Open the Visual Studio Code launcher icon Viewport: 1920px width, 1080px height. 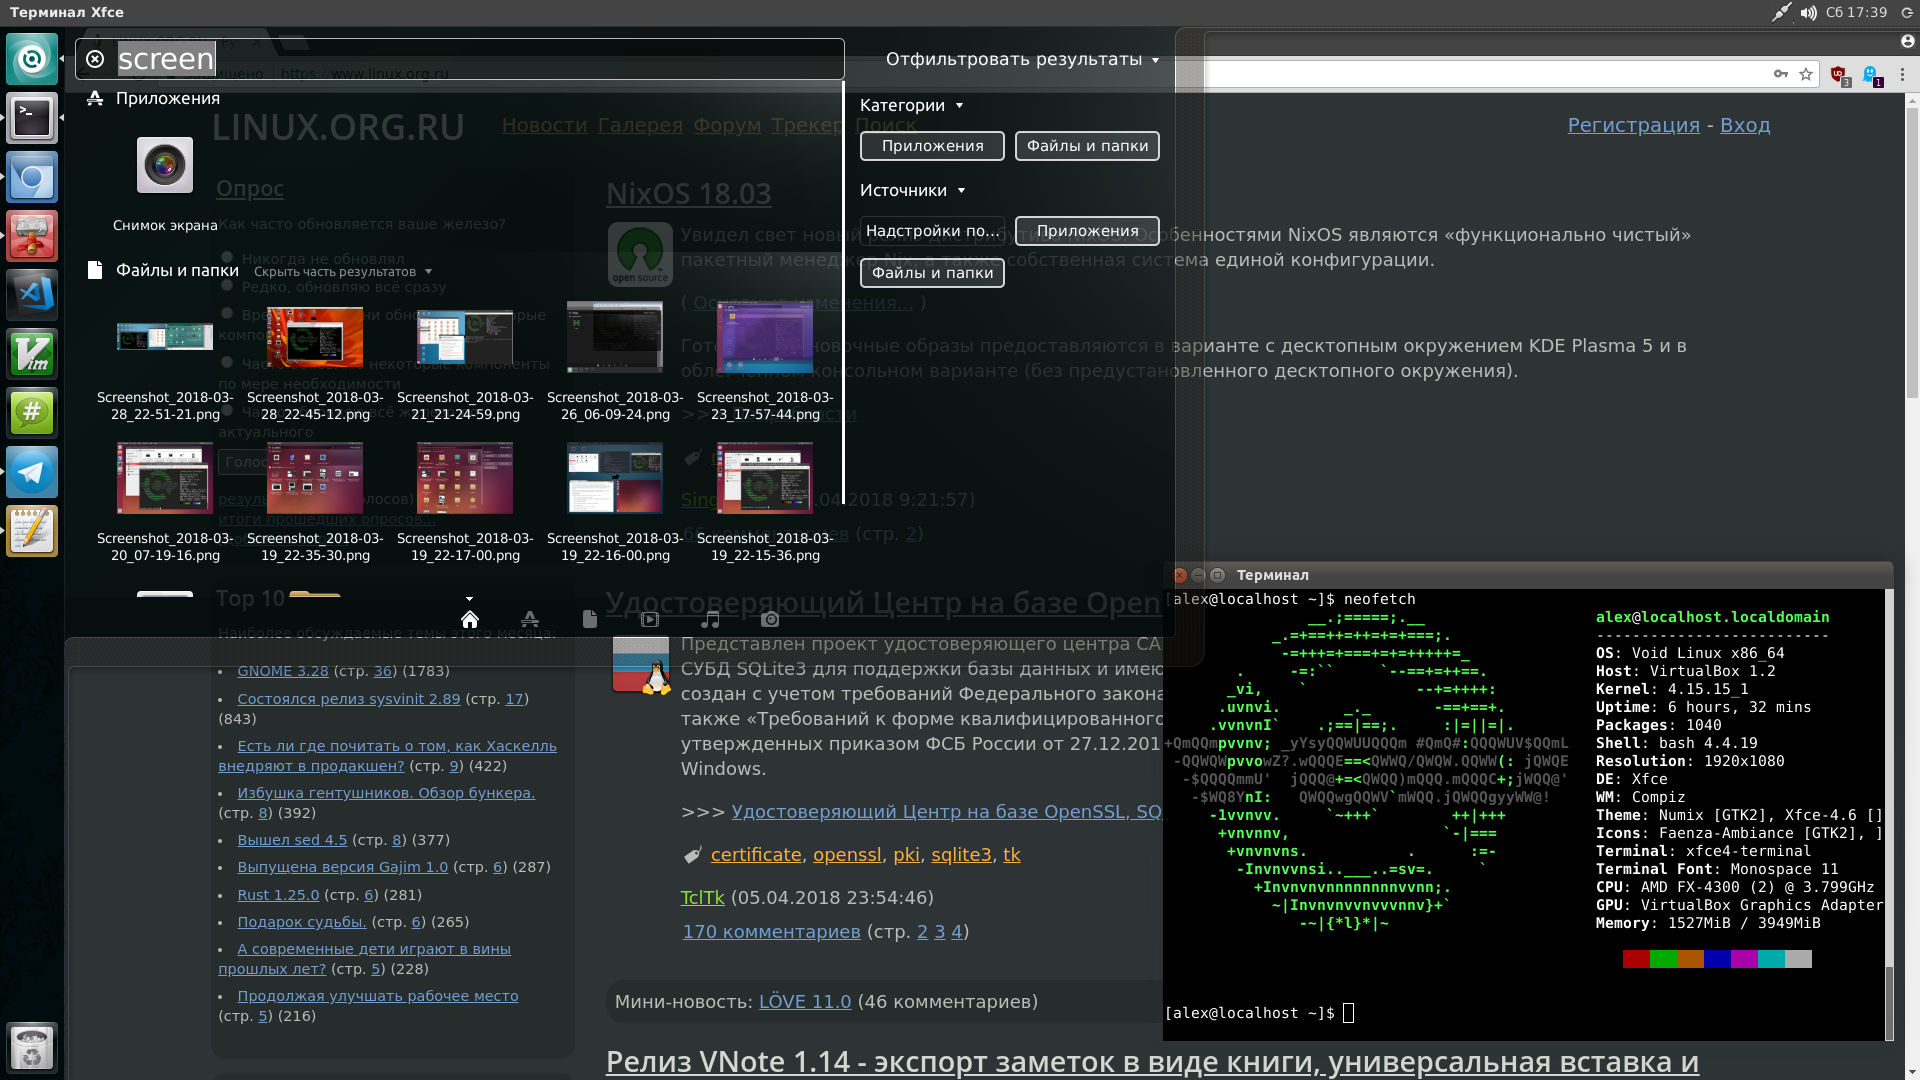tap(32, 295)
